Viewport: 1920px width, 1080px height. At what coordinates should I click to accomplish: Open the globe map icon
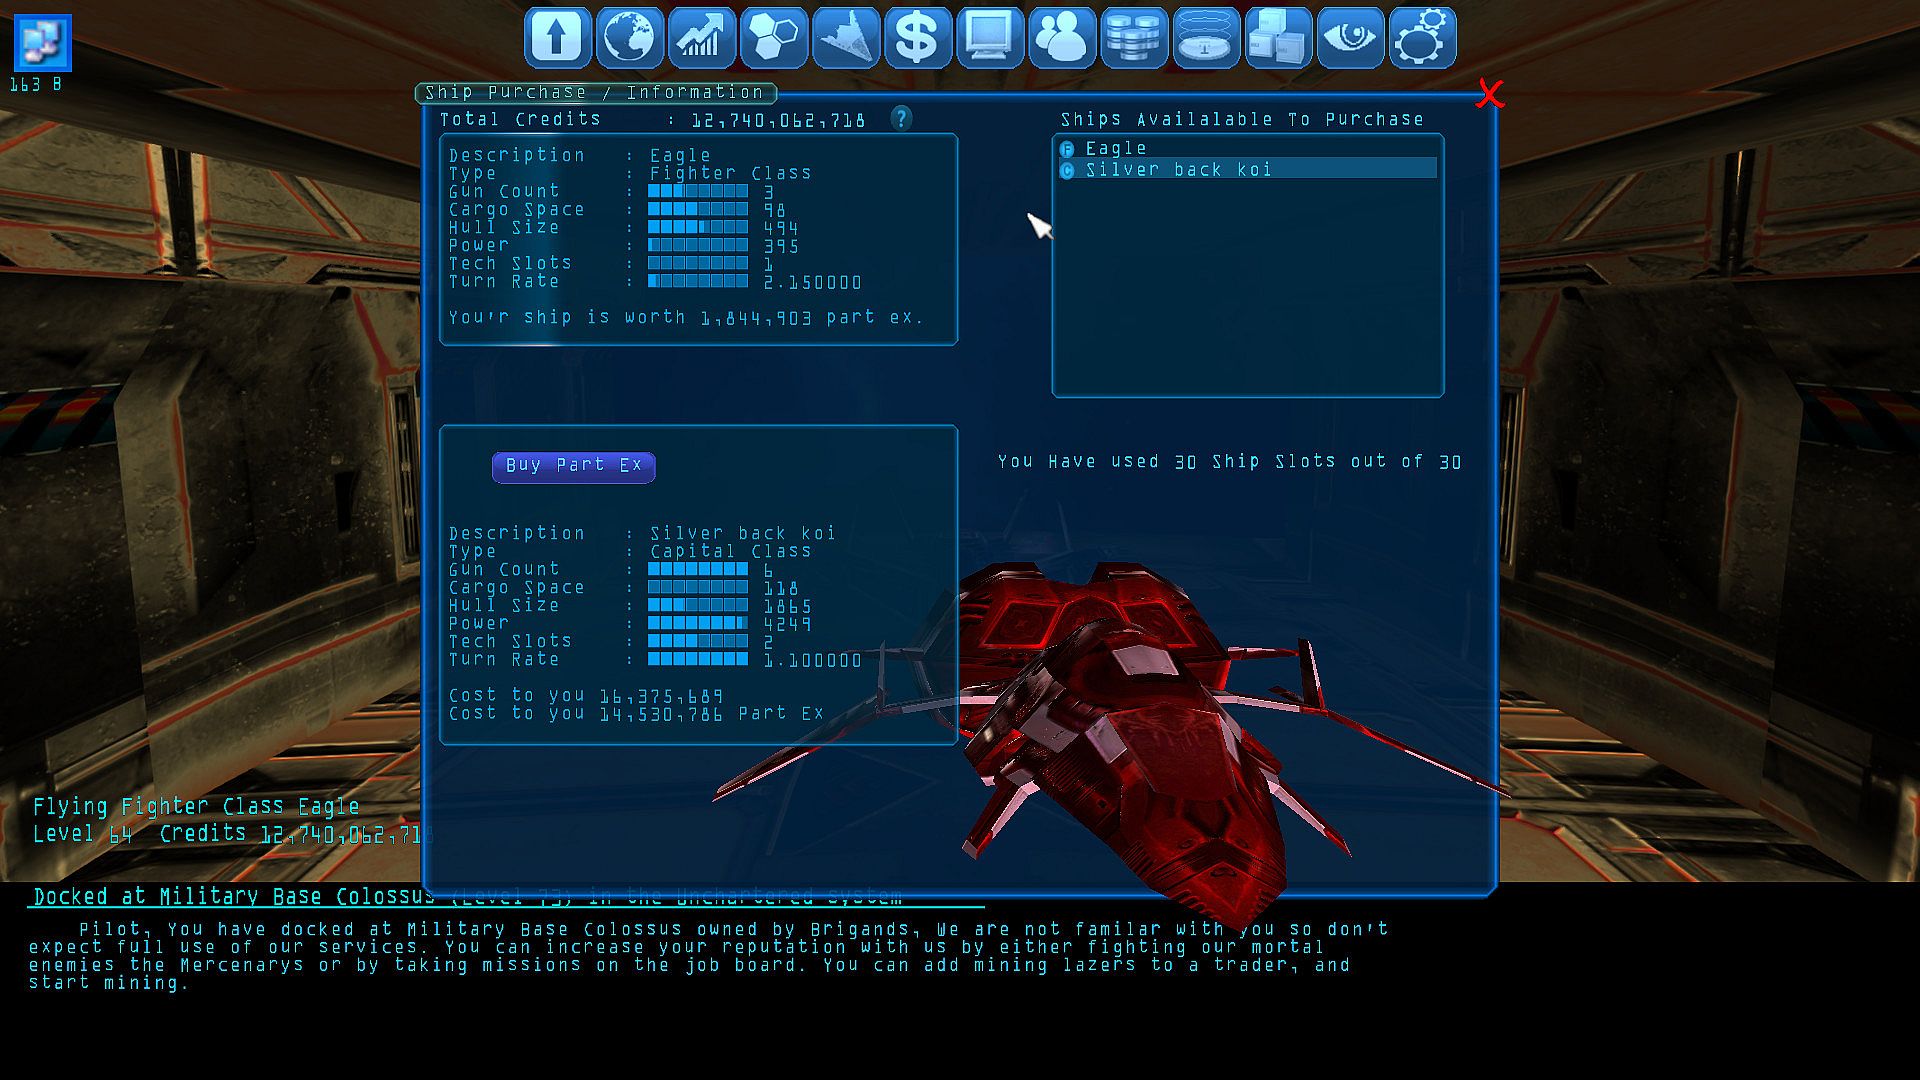click(x=629, y=38)
